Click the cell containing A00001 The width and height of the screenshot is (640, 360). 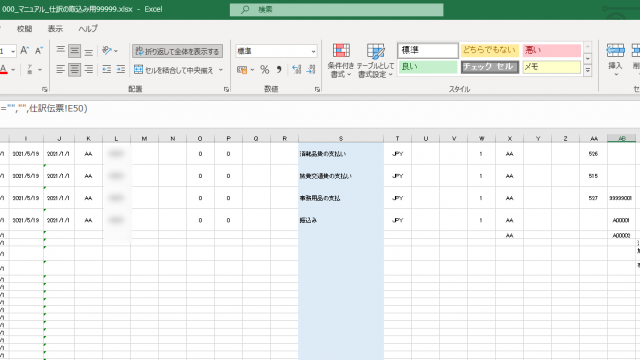pyautogui.click(x=621, y=220)
